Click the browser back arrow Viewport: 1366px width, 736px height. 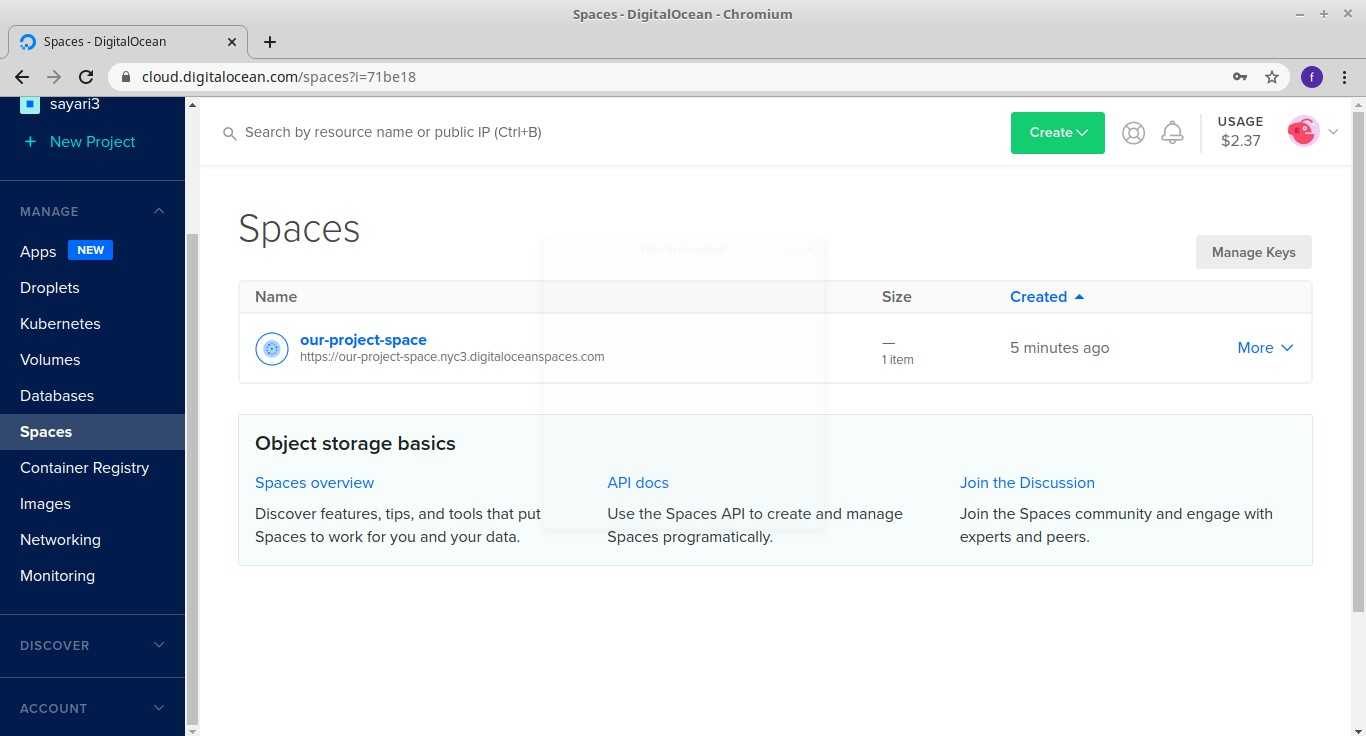tap(22, 77)
